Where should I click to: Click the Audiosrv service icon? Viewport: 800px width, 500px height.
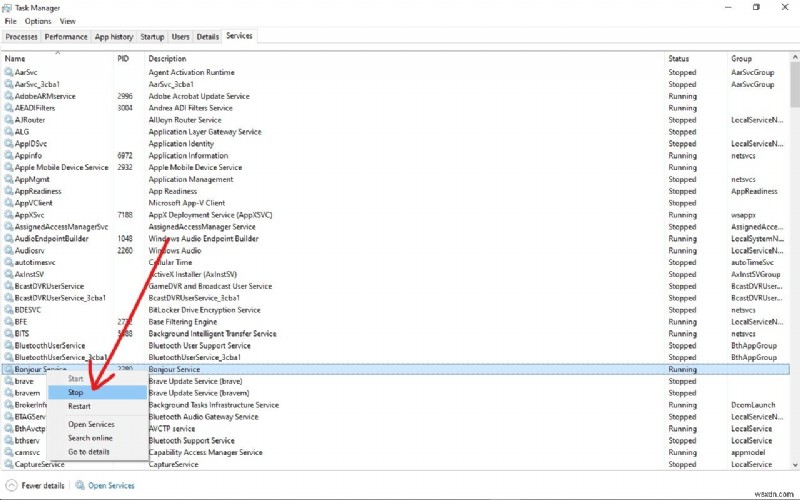coord(9,250)
